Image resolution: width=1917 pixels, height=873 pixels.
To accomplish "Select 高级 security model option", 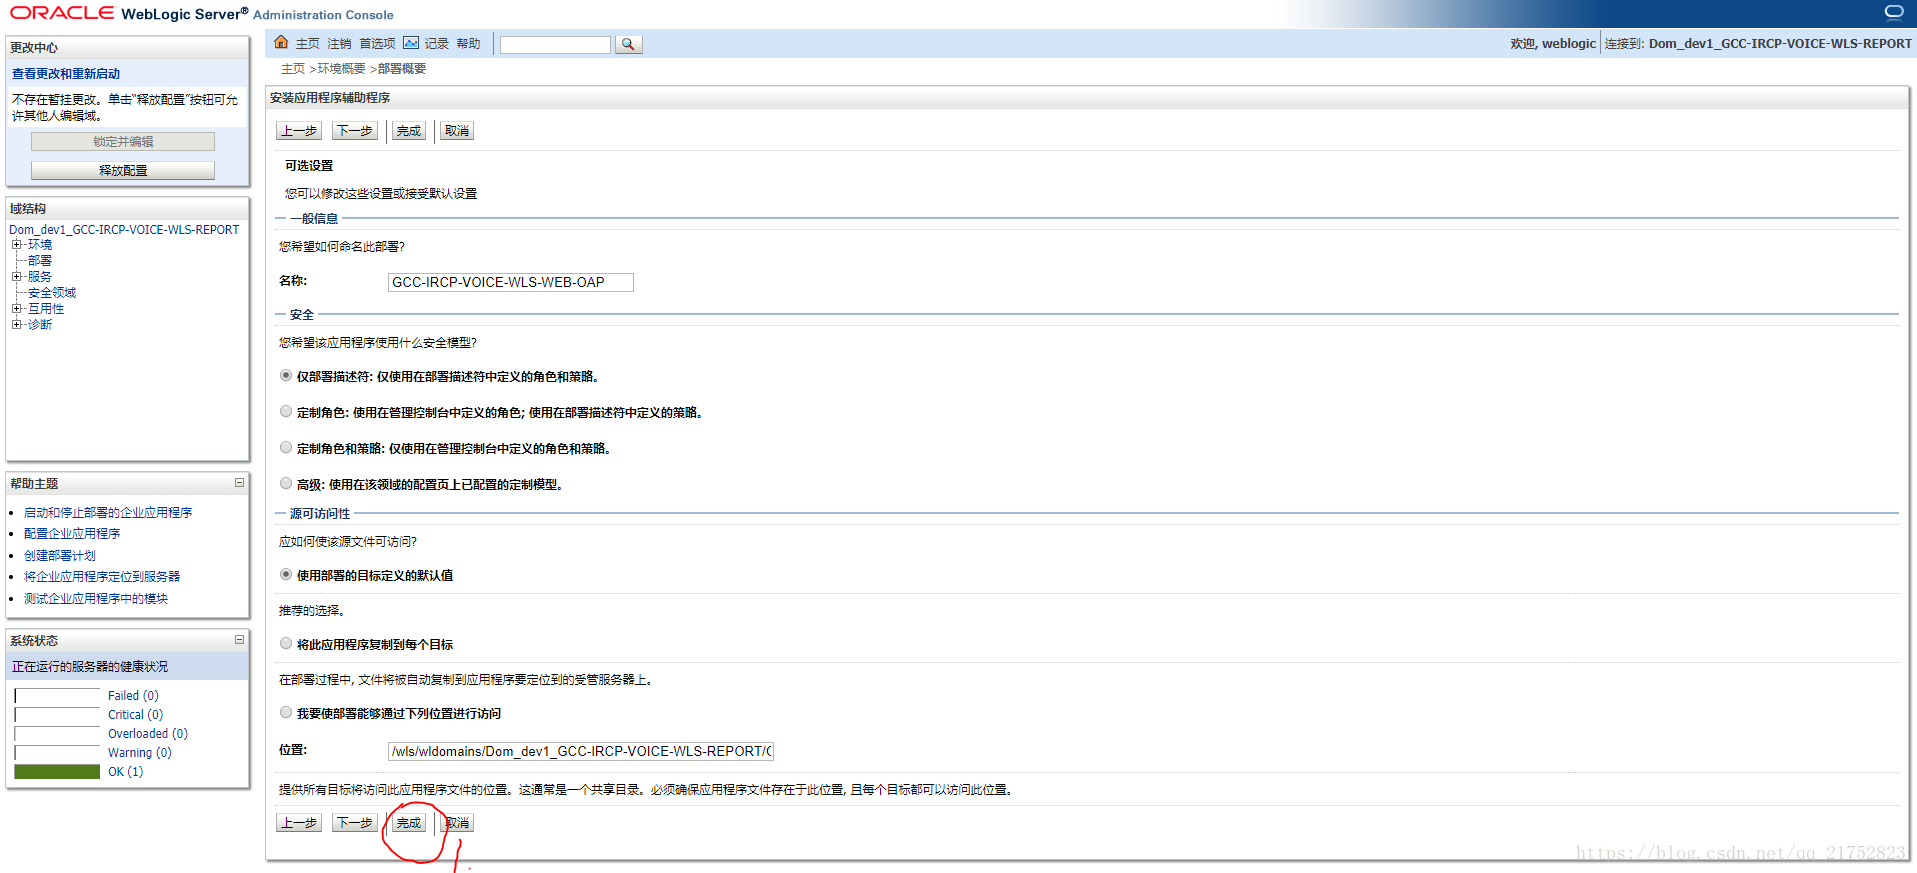I will 286,484.
